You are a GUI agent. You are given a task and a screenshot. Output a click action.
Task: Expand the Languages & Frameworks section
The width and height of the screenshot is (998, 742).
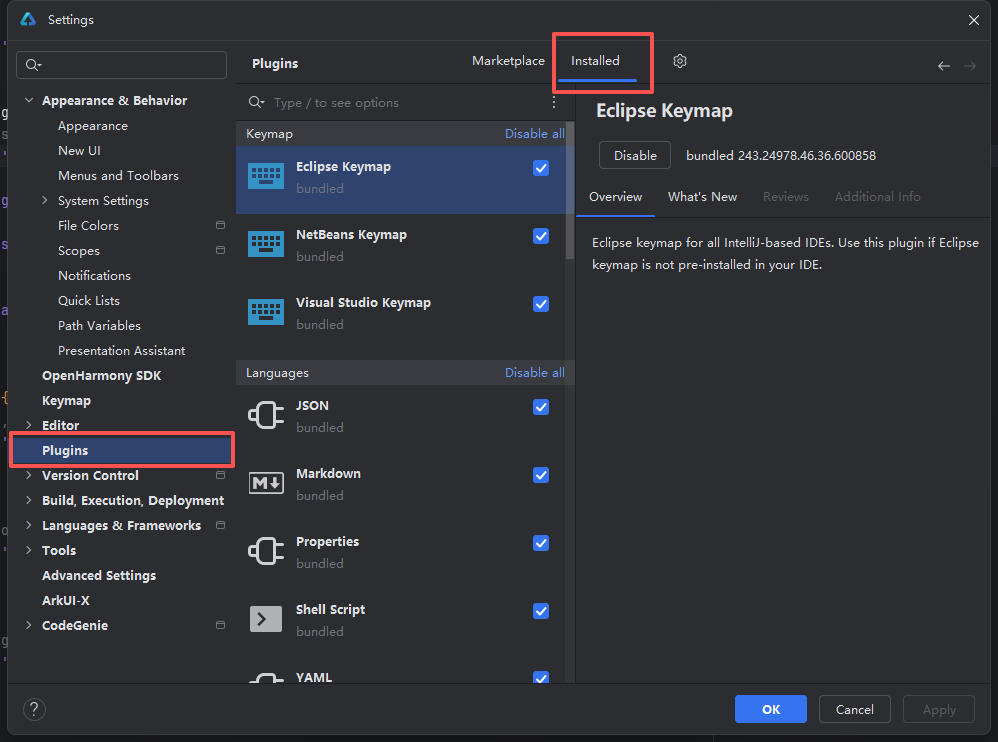29,525
